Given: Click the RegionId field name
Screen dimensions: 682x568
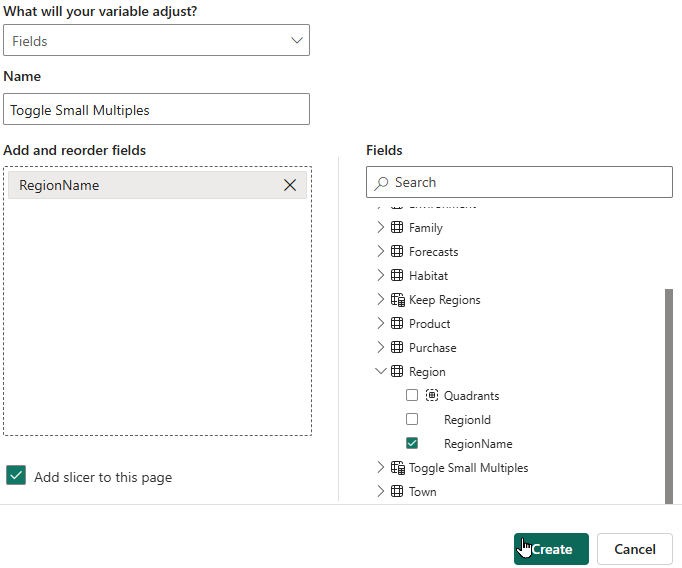Looking at the screenshot, I should (x=467, y=420).
